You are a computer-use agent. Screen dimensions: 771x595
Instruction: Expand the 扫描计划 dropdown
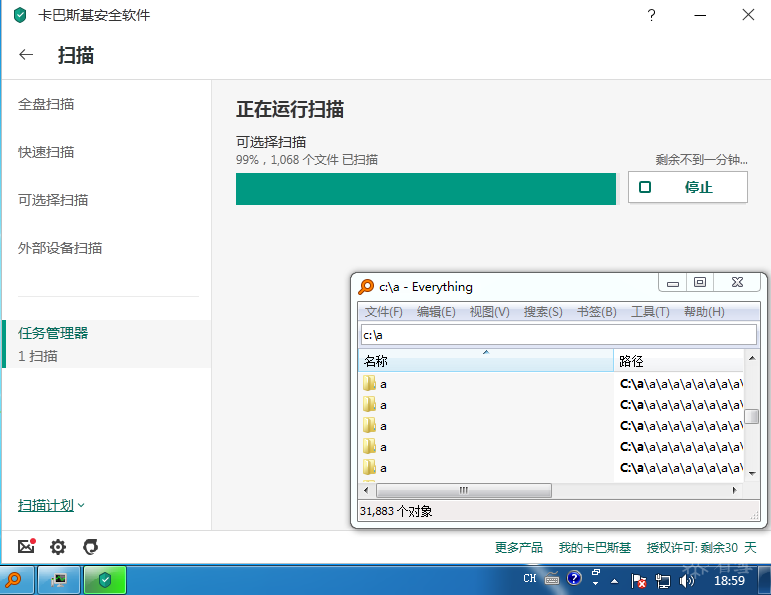click(51, 505)
